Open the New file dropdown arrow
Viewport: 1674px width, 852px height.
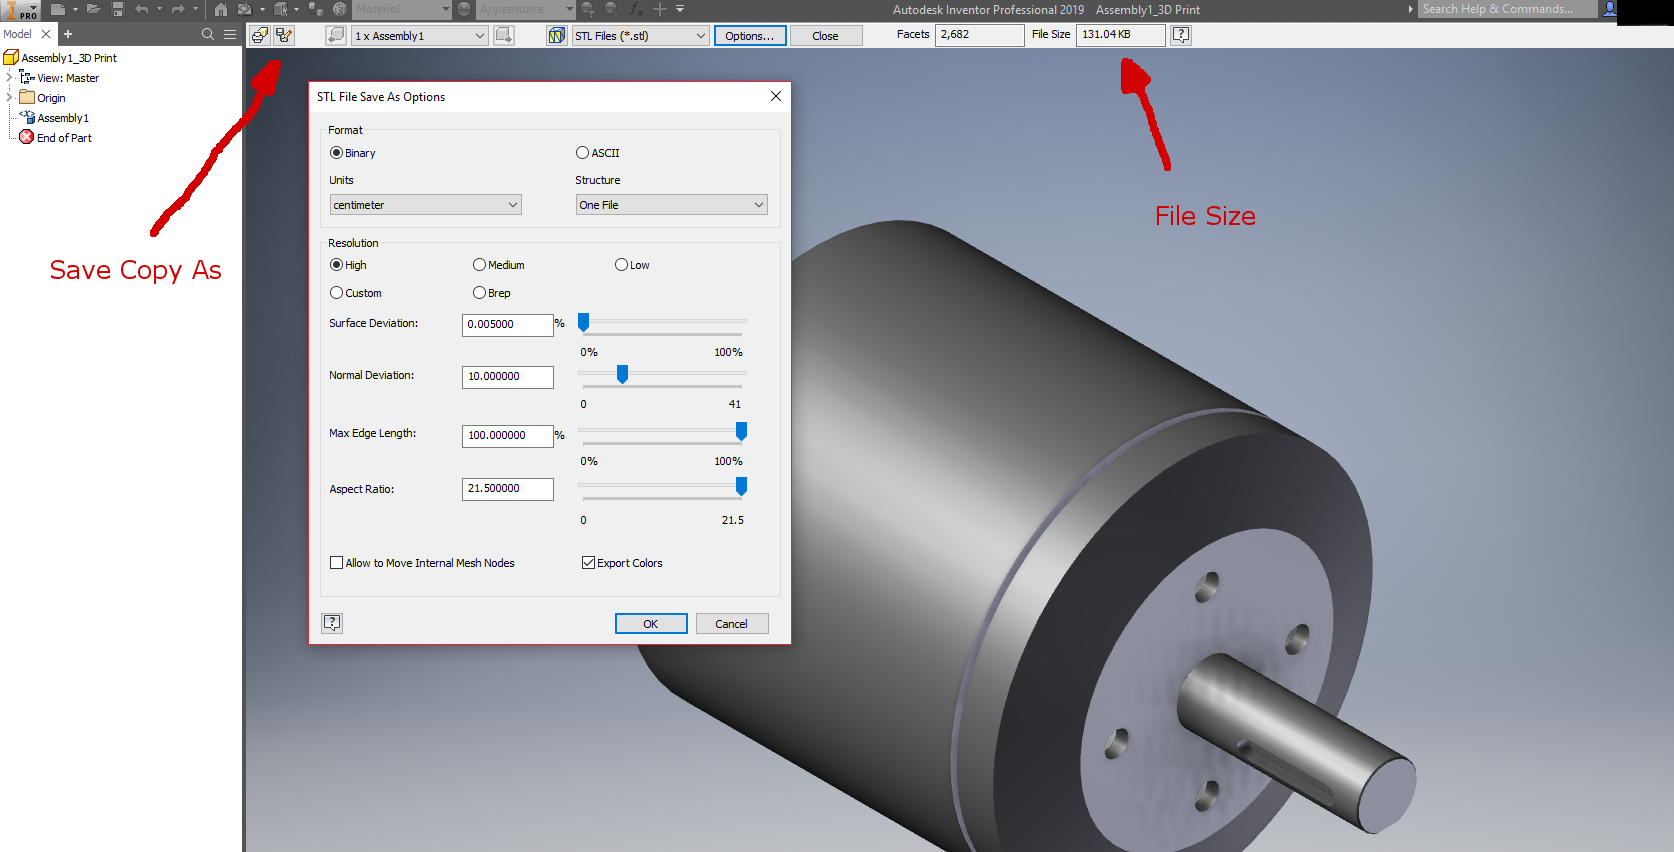click(75, 9)
